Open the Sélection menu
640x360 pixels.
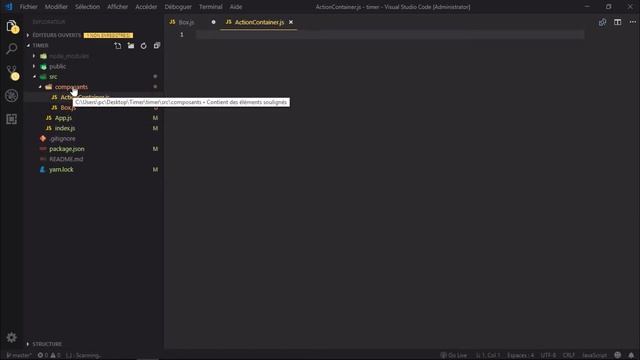click(87, 7)
